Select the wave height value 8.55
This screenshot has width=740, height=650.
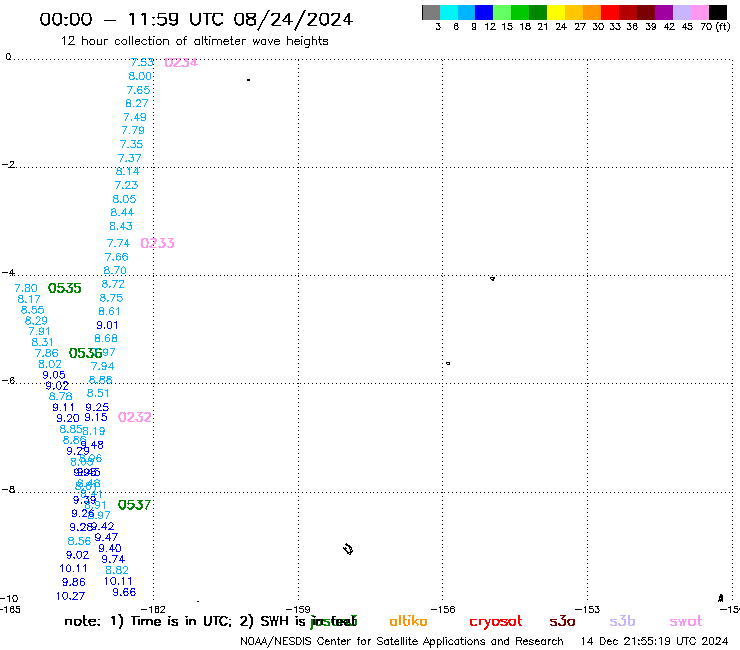pyautogui.click(x=33, y=310)
